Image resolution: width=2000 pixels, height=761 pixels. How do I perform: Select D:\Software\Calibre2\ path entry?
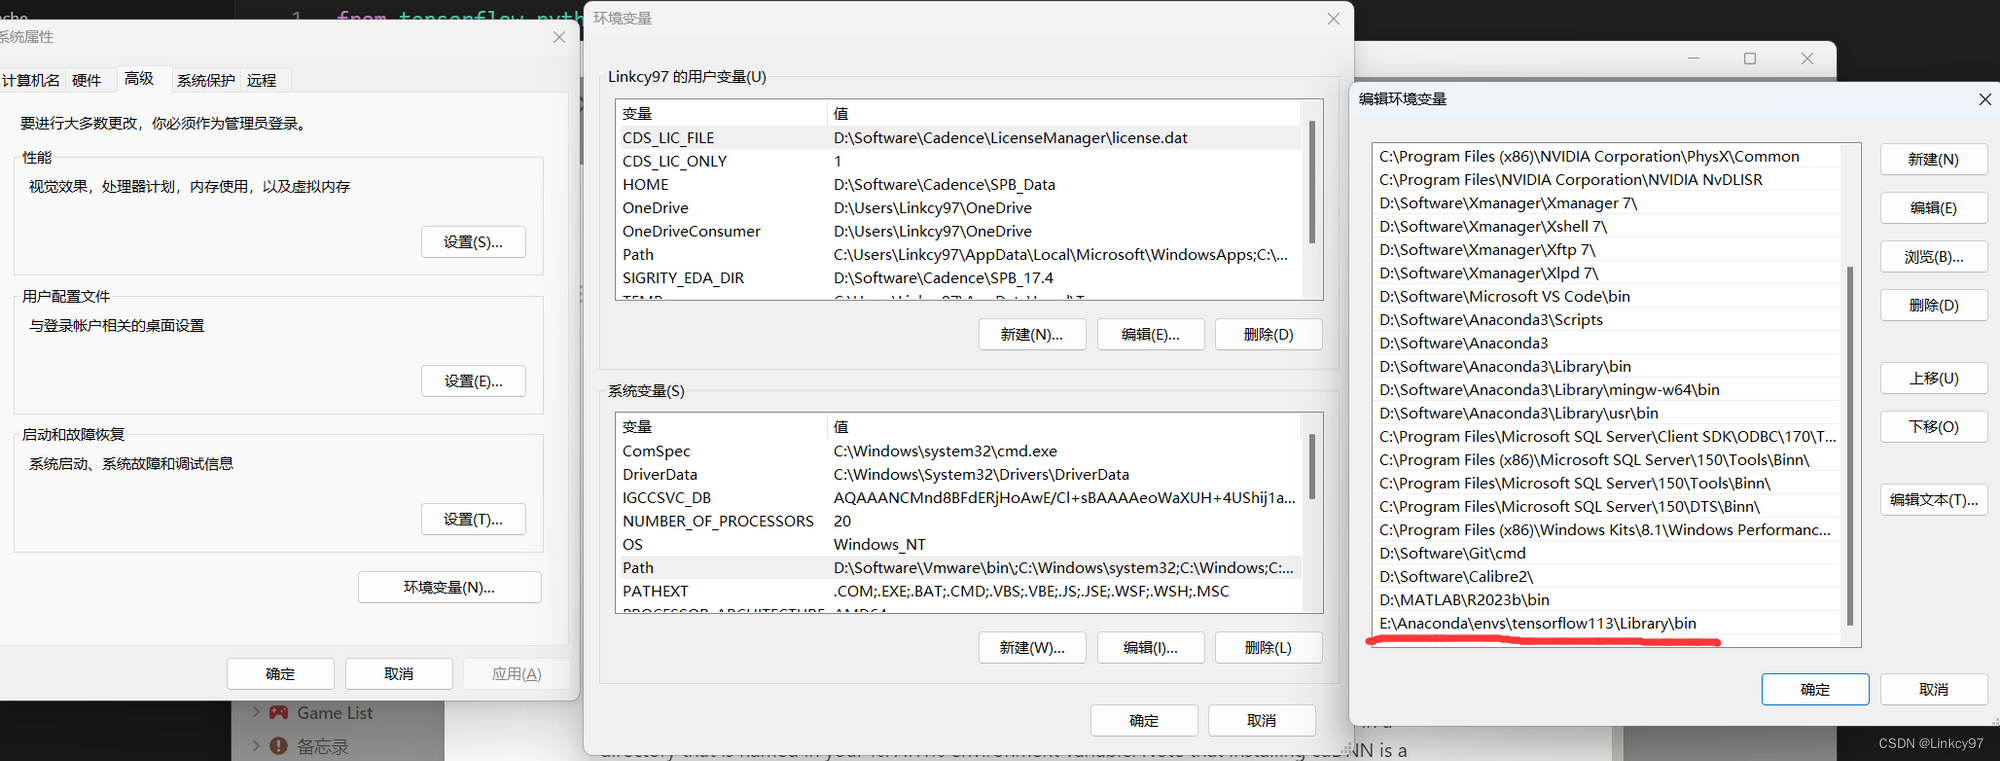[1607, 576]
